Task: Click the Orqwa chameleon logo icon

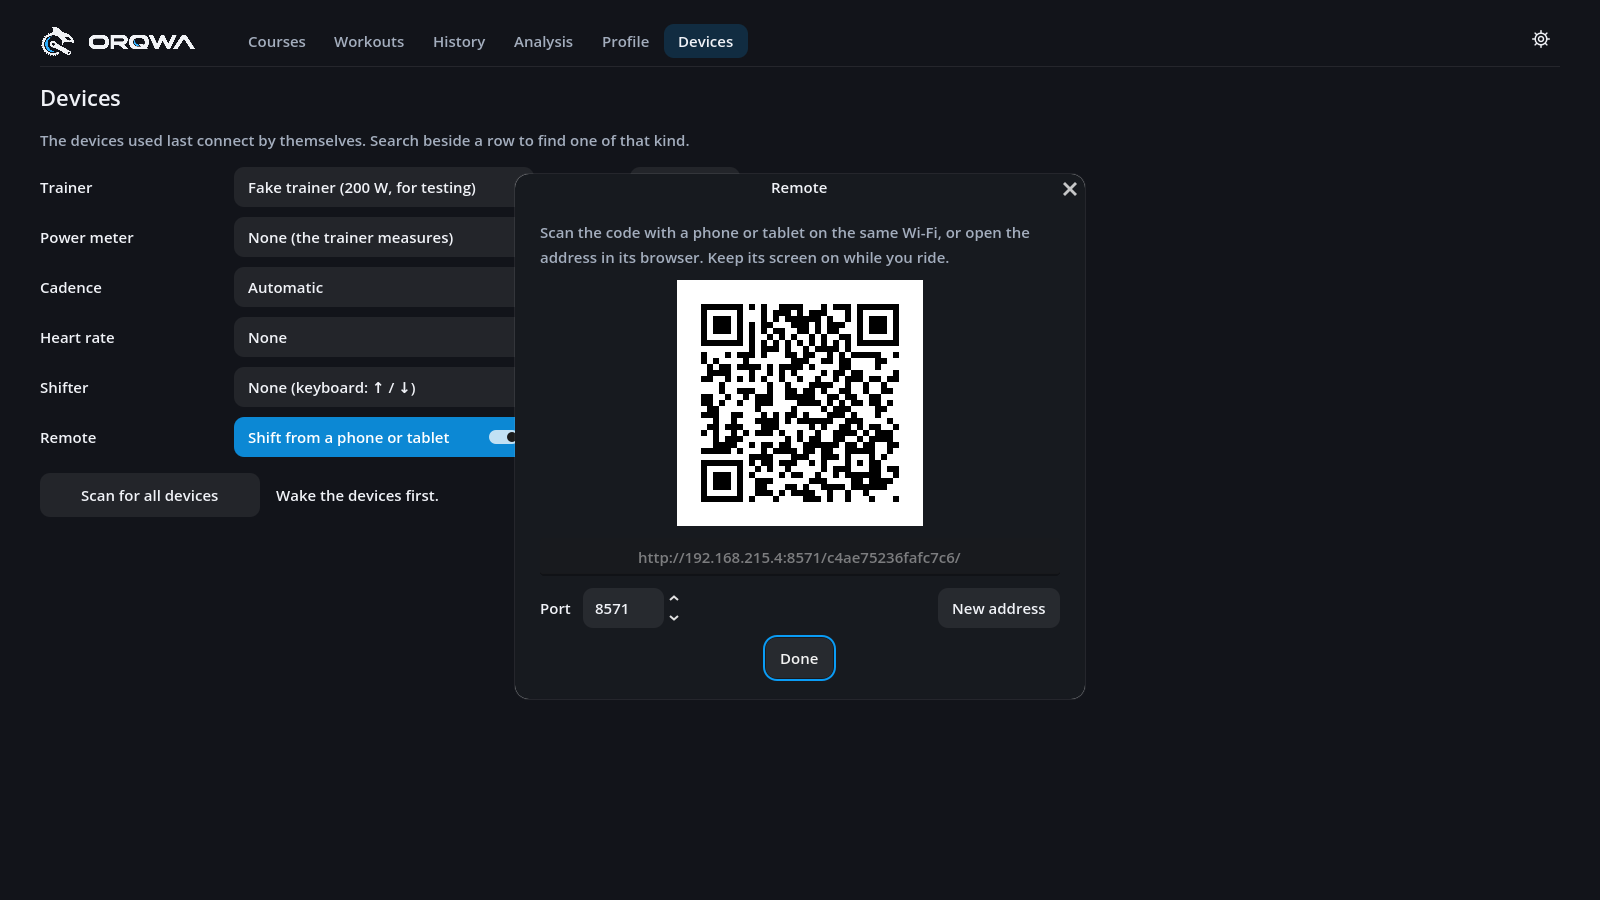Action: point(57,41)
